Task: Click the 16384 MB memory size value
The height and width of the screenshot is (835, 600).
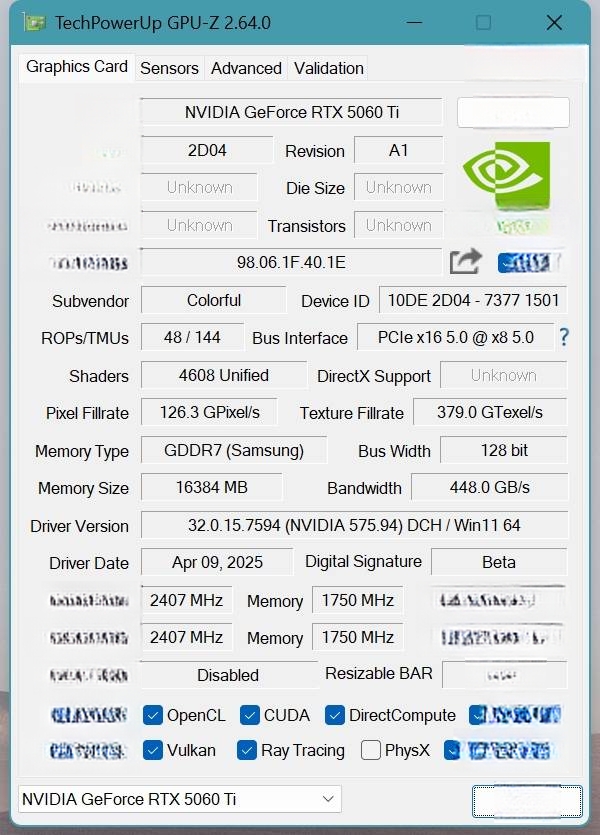Action: tap(211, 487)
